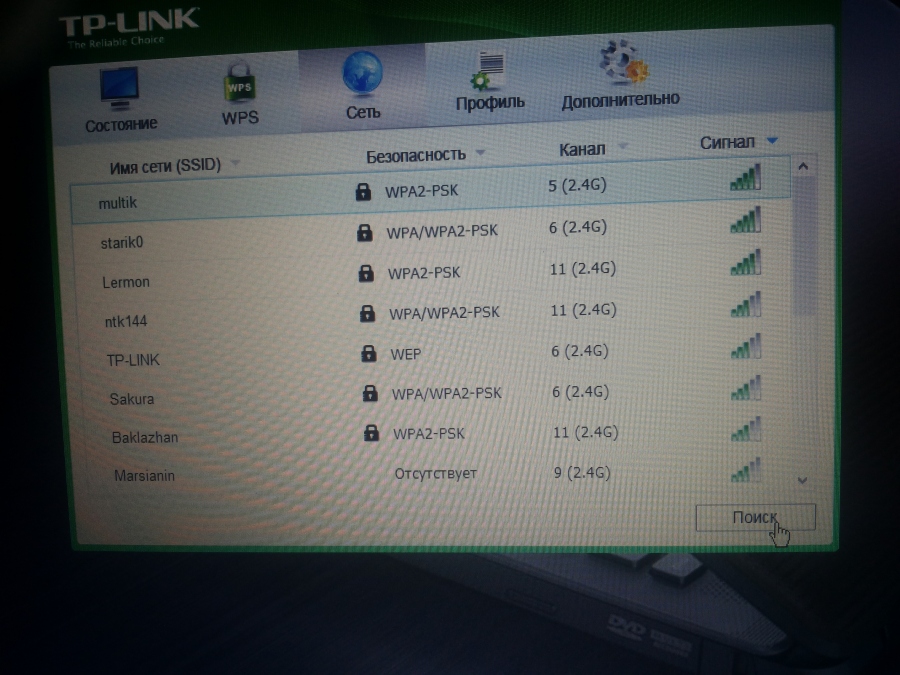Click WPA2-PSK in Lermon row

point(424,273)
